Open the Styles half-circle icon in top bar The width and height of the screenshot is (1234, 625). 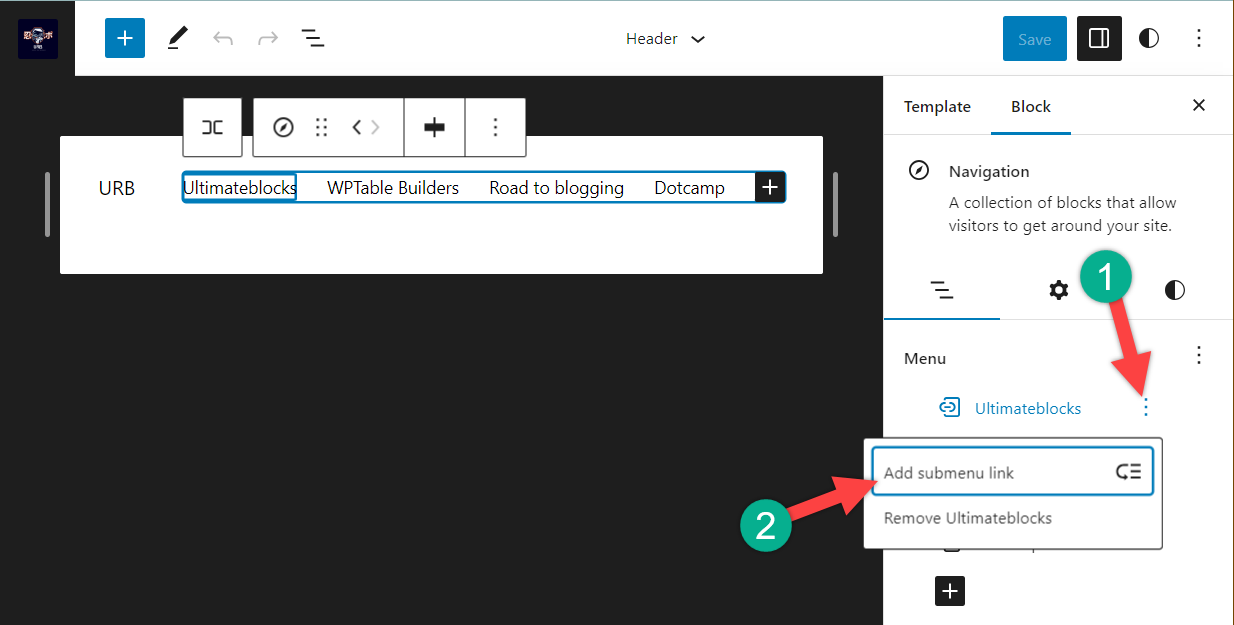coord(1149,38)
